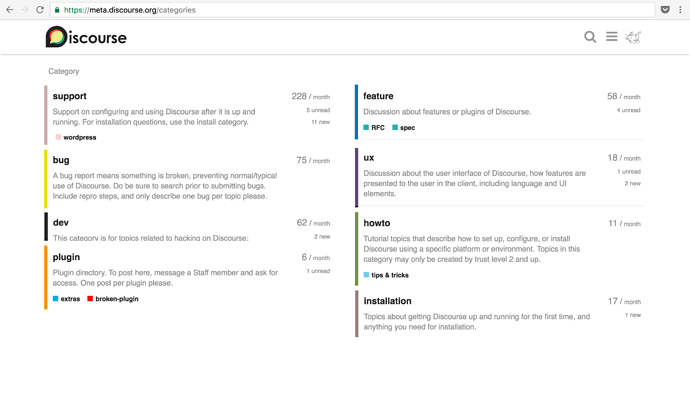Screen dimensions: 690x398
Task: Open the user avatar menu
Action: (x=633, y=37)
